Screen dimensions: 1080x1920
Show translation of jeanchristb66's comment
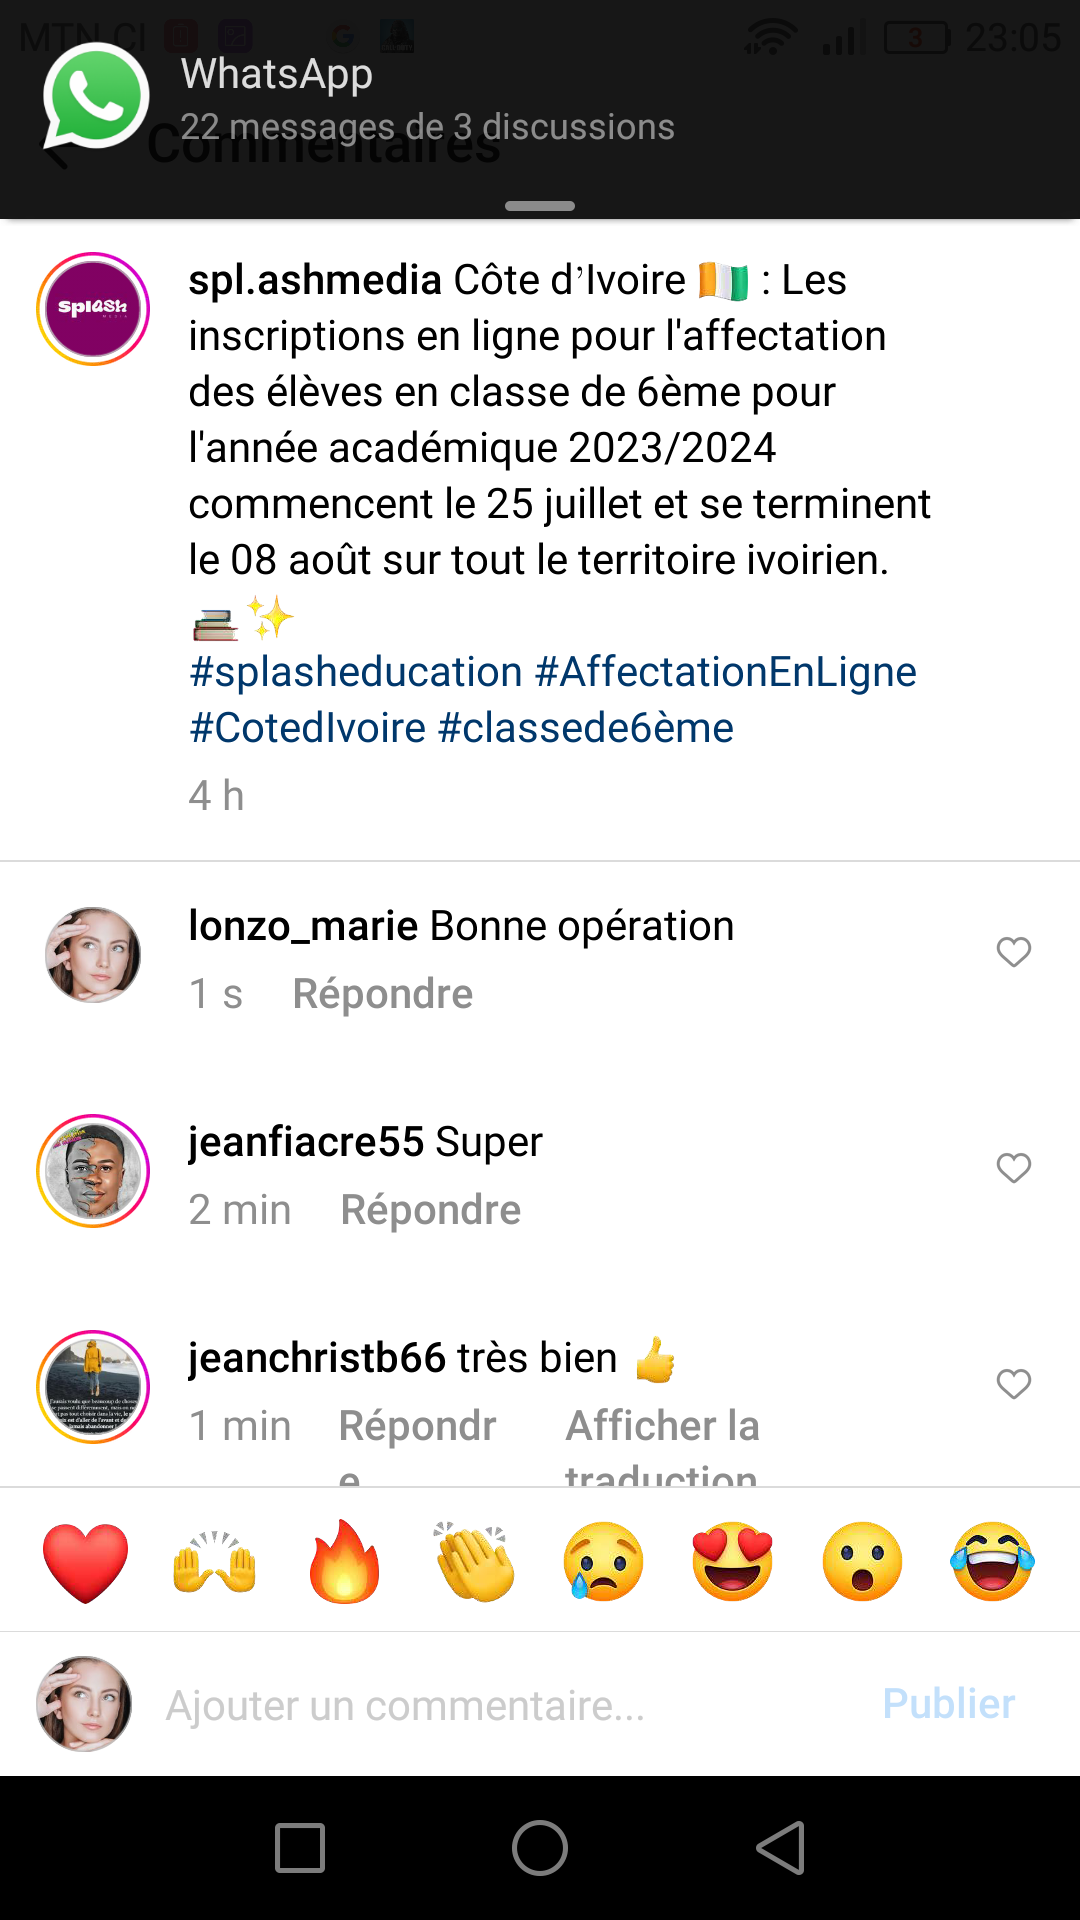point(662,1428)
